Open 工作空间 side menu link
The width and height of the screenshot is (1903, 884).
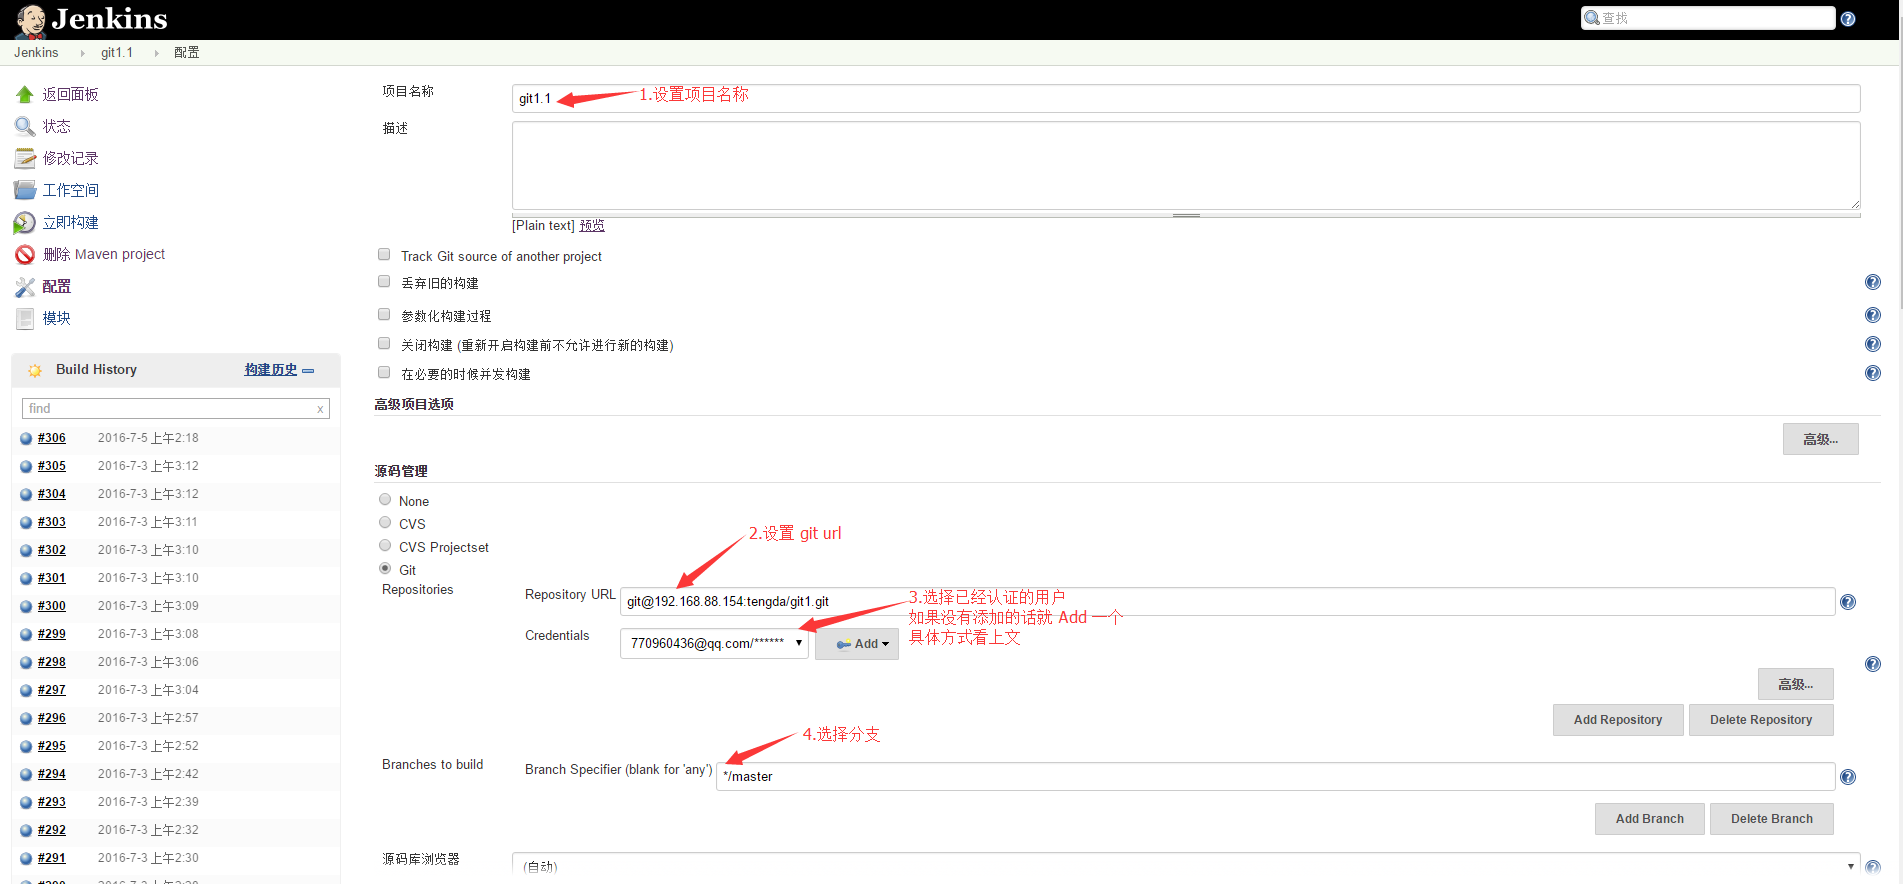70,190
